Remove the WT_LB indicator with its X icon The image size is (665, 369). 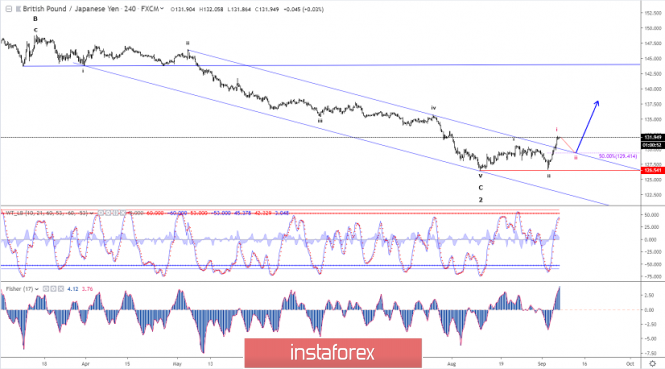point(123,213)
